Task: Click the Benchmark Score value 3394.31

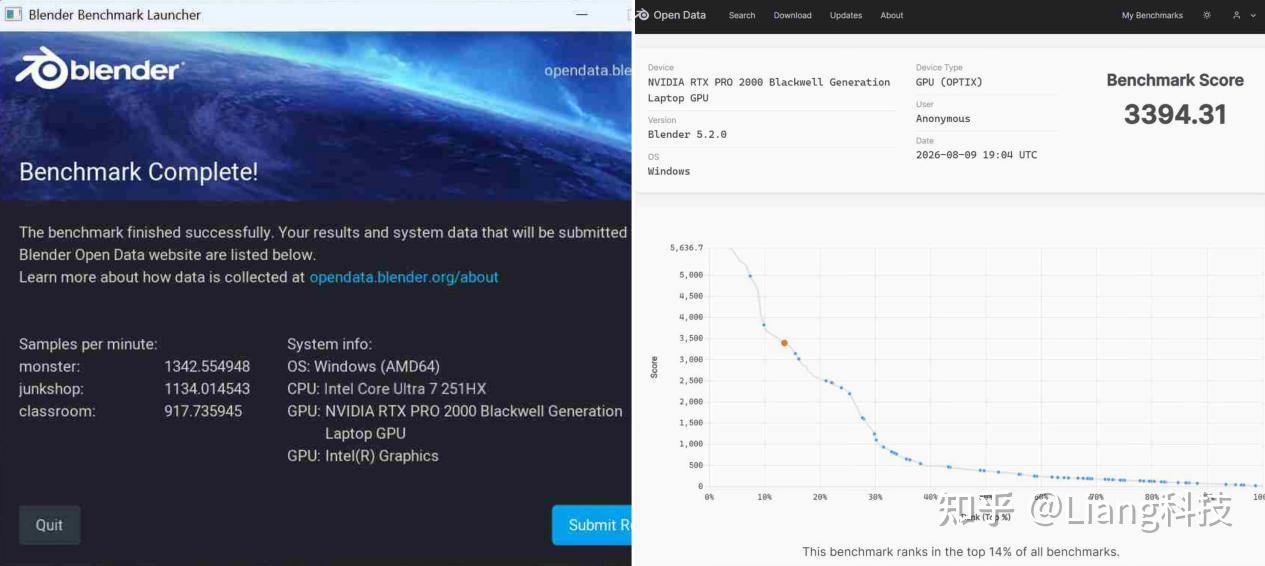Action: click(x=1175, y=114)
